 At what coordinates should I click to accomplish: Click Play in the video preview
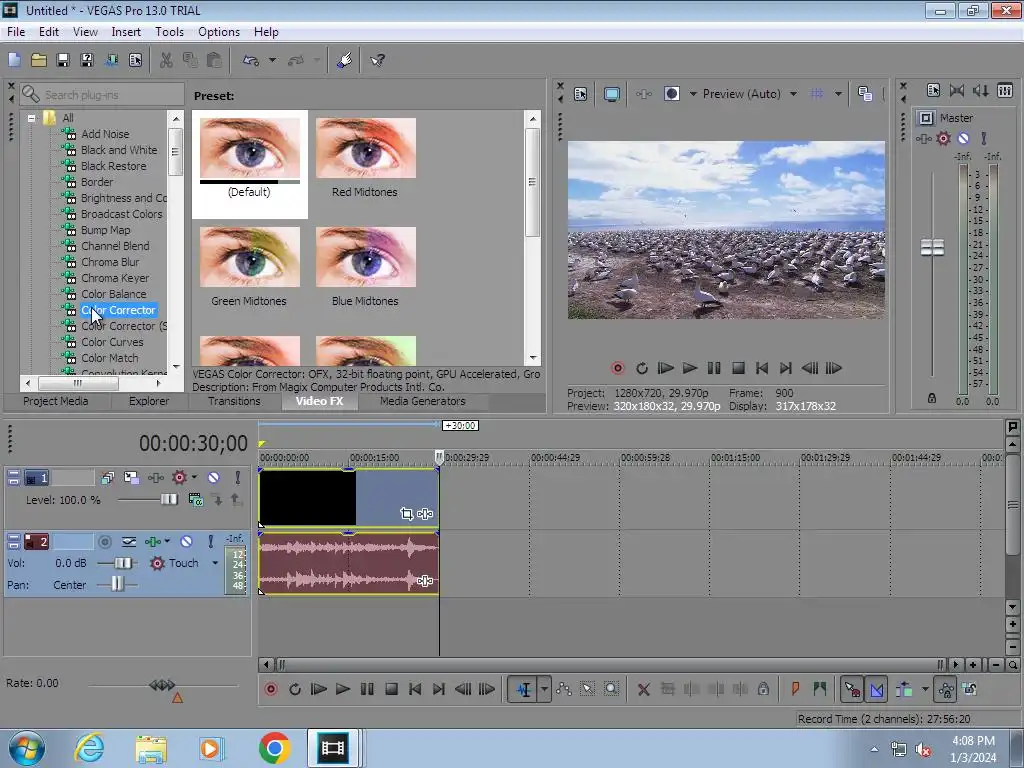coord(689,368)
